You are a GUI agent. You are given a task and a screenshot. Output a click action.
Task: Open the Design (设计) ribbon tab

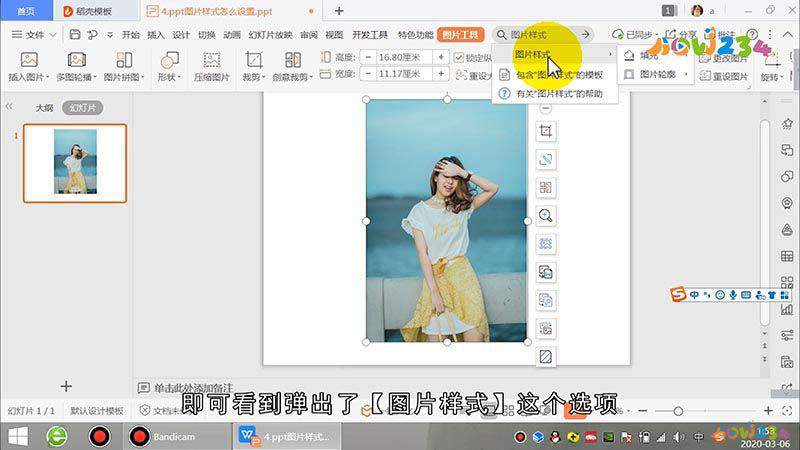pyautogui.click(x=181, y=35)
